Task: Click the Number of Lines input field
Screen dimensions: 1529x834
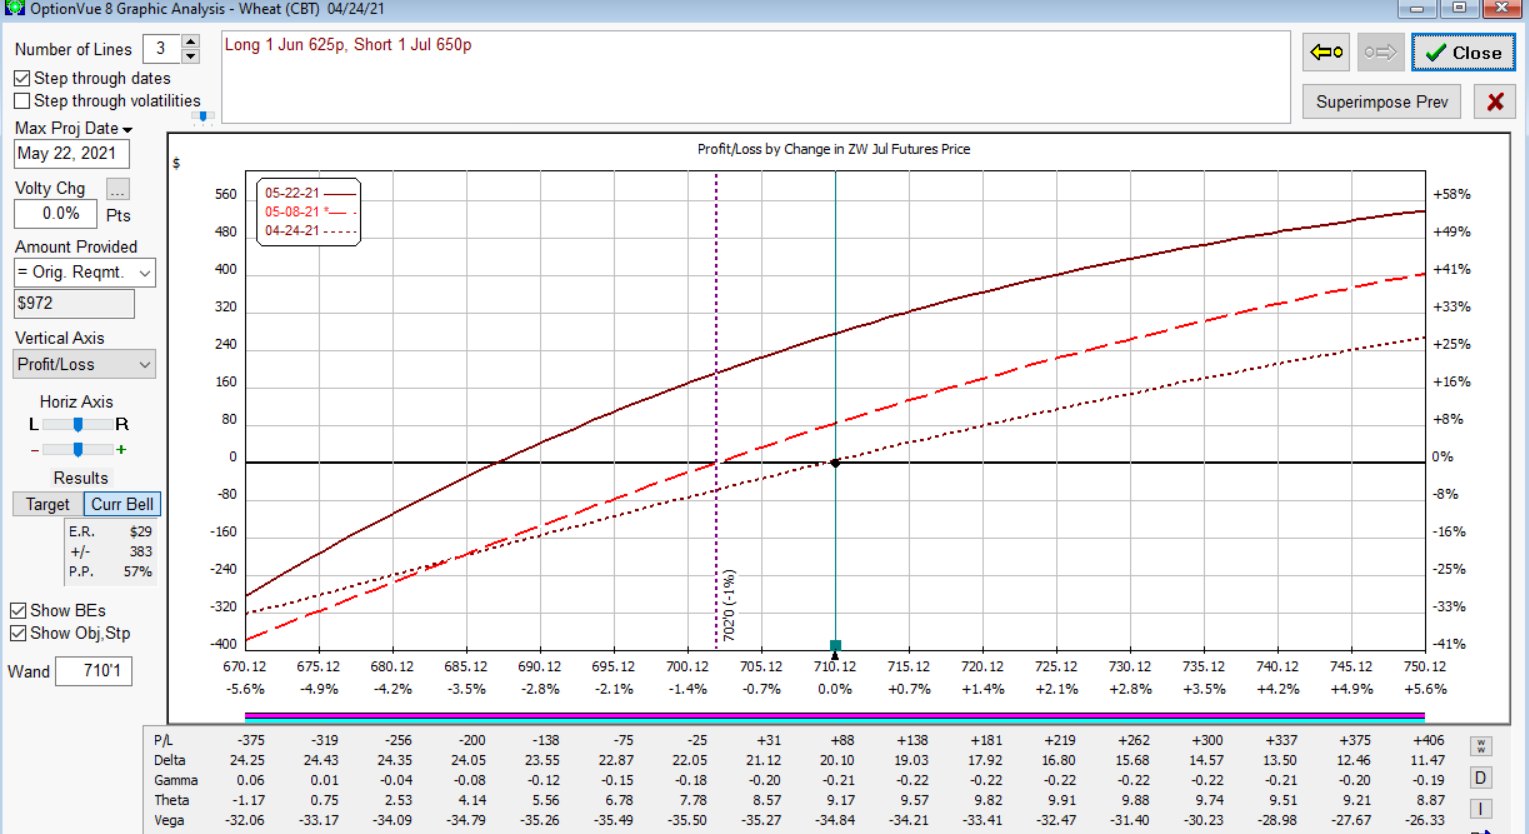Action: click(x=161, y=49)
